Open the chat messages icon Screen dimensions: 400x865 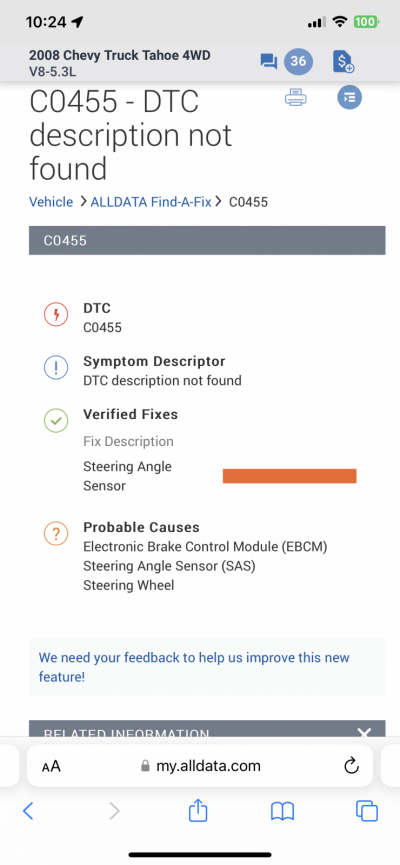point(269,61)
